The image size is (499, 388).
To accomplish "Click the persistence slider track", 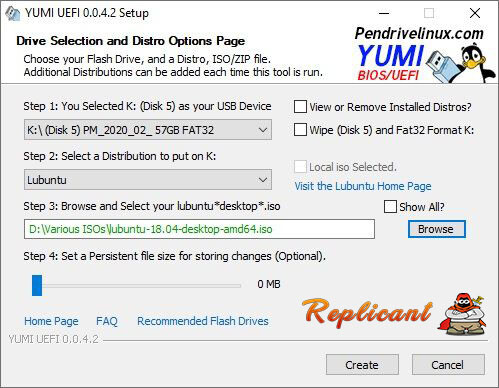I will [x=141, y=286].
